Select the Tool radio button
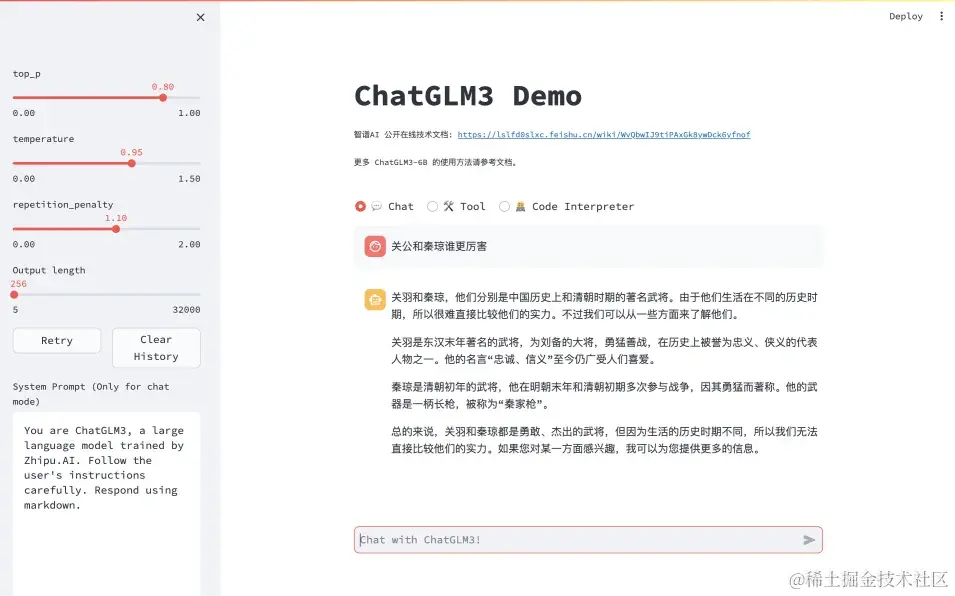Viewport: 955px width, 596px height. coord(433,206)
